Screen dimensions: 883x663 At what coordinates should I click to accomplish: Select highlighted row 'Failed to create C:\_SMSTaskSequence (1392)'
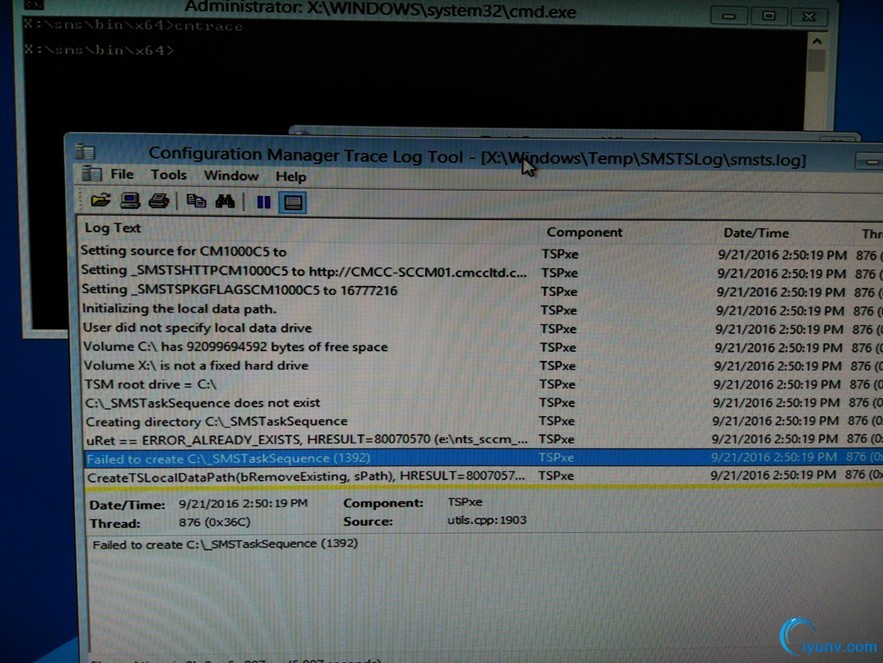coord(483,458)
